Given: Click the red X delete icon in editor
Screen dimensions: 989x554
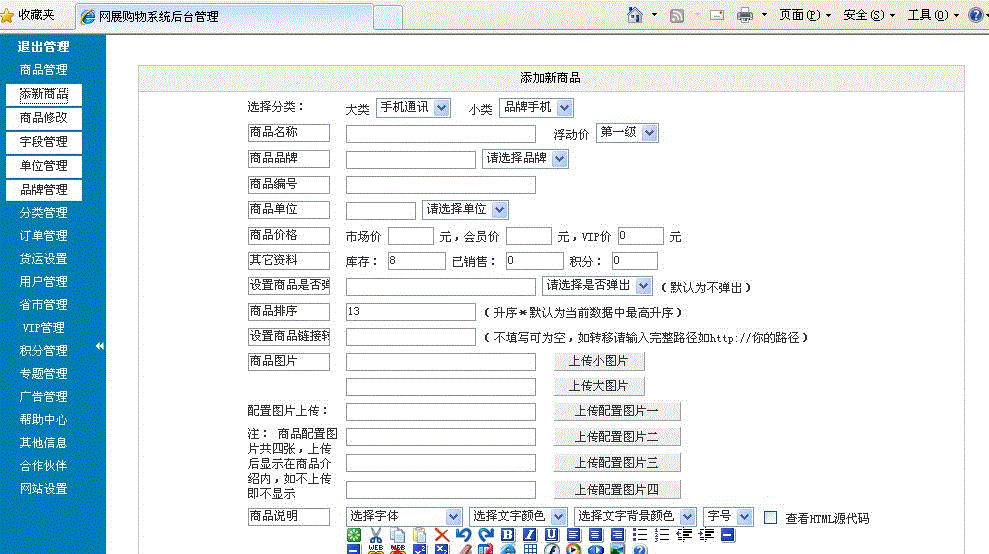Looking at the screenshot, I should point(441,535).
